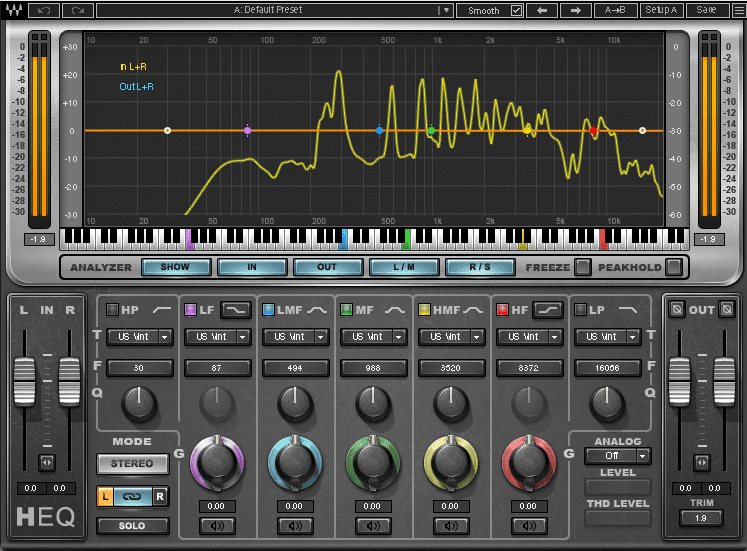Select analyzer R / S channel
Image resolution: width=747 pixels, height=551 pixels.
(480, 267)
